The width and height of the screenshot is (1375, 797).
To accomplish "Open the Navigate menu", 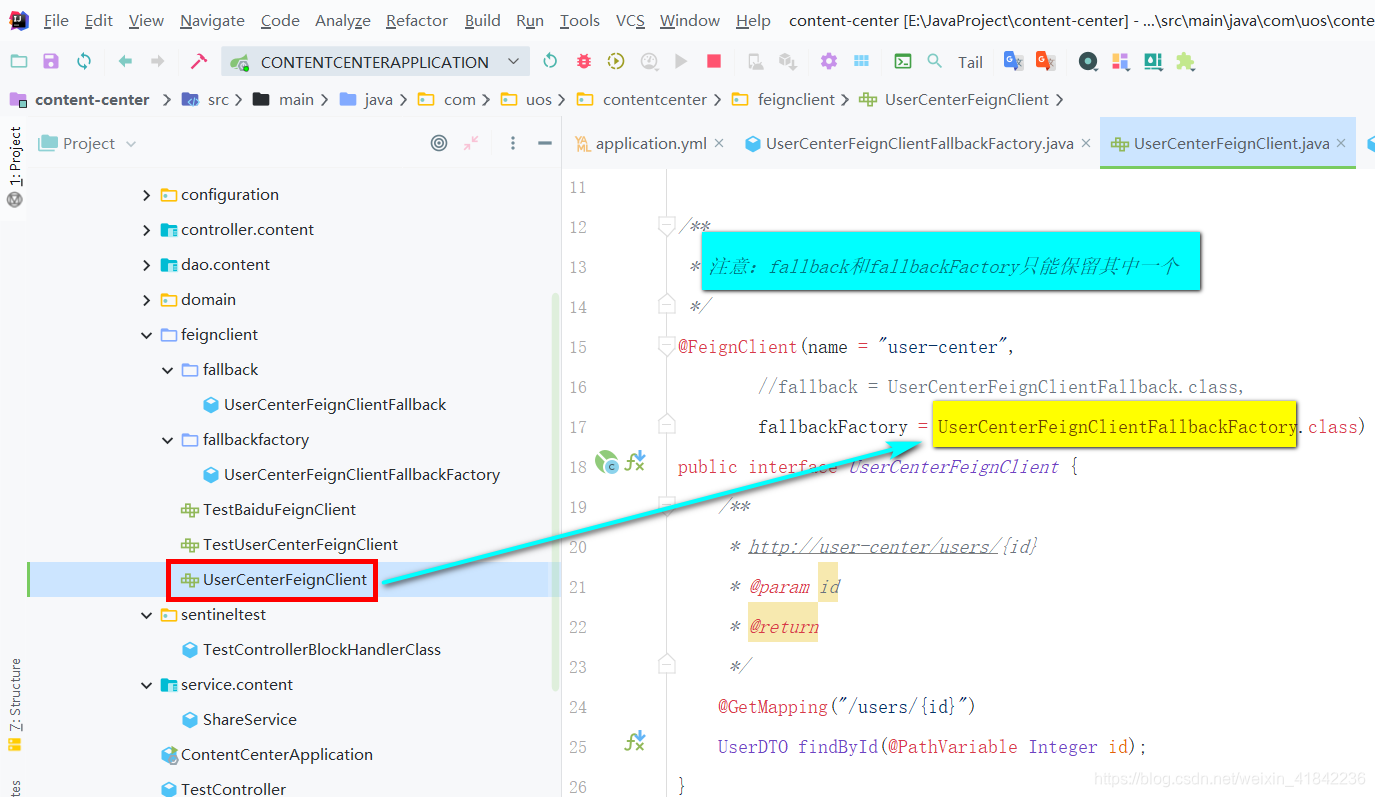I will 212,20.
